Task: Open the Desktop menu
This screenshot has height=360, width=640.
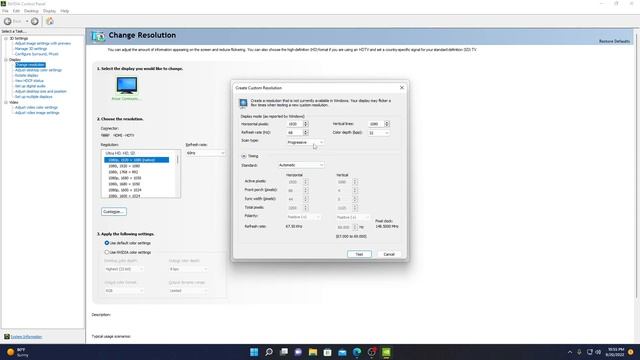Action: (x=31, y=11)
